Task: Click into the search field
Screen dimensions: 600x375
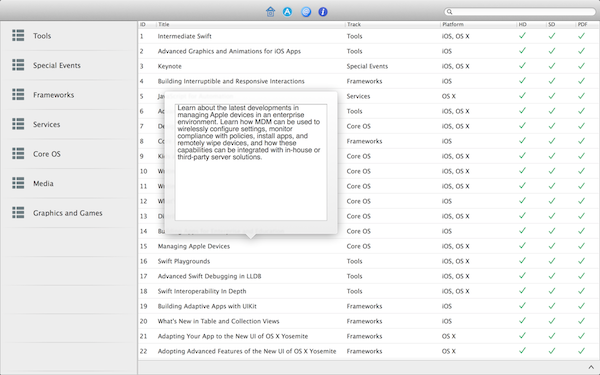Action: 520,12
